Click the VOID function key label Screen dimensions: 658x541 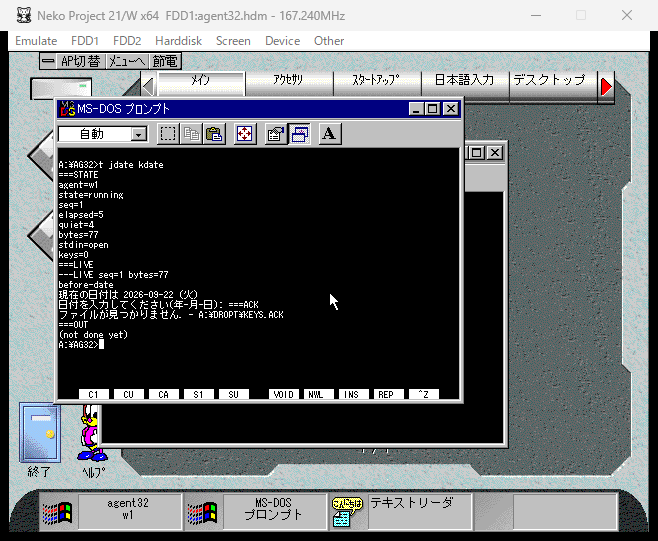(x=284, y=395)
